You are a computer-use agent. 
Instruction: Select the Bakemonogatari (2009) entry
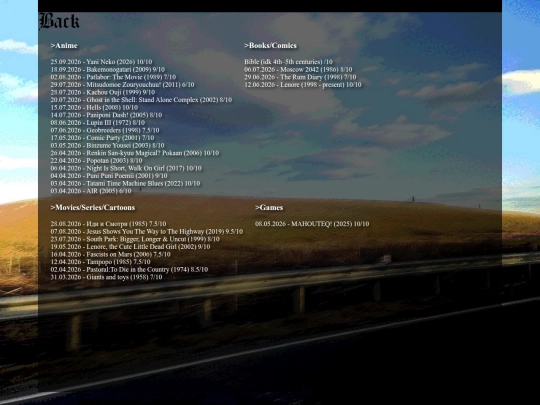(x=108, y=70)
